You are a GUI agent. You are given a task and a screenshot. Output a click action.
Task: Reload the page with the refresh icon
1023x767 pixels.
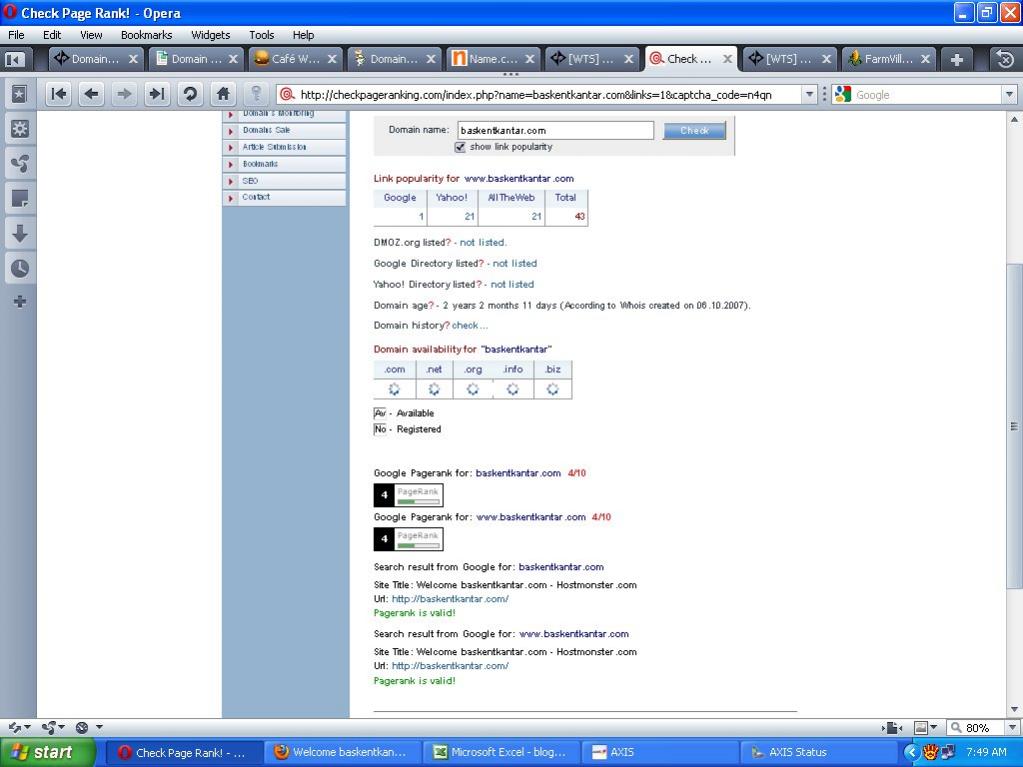click(190, 95)
